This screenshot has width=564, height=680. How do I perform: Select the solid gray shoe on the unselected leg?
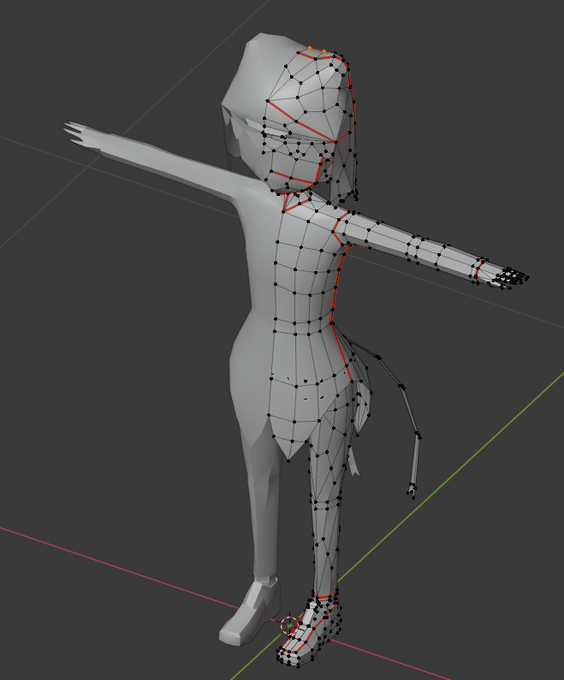(x=249, y=613)
